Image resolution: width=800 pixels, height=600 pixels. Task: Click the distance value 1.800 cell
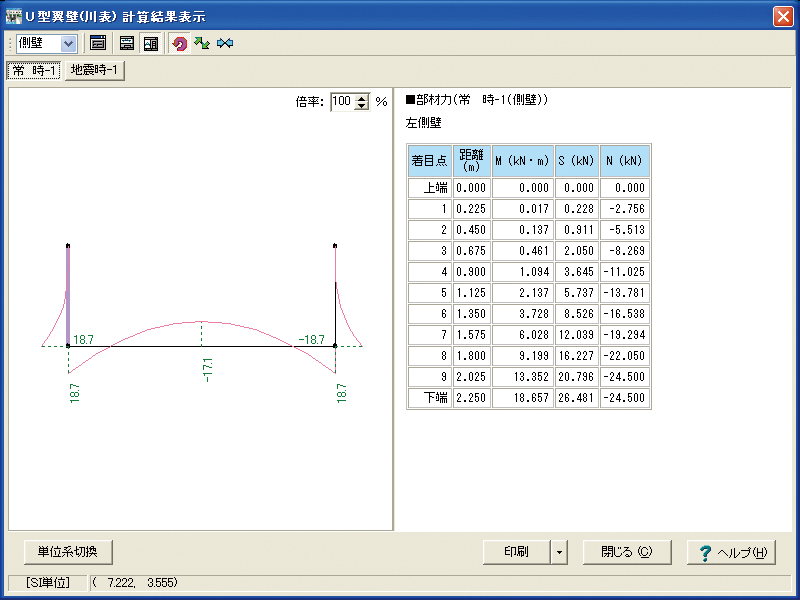coord(472,356)
